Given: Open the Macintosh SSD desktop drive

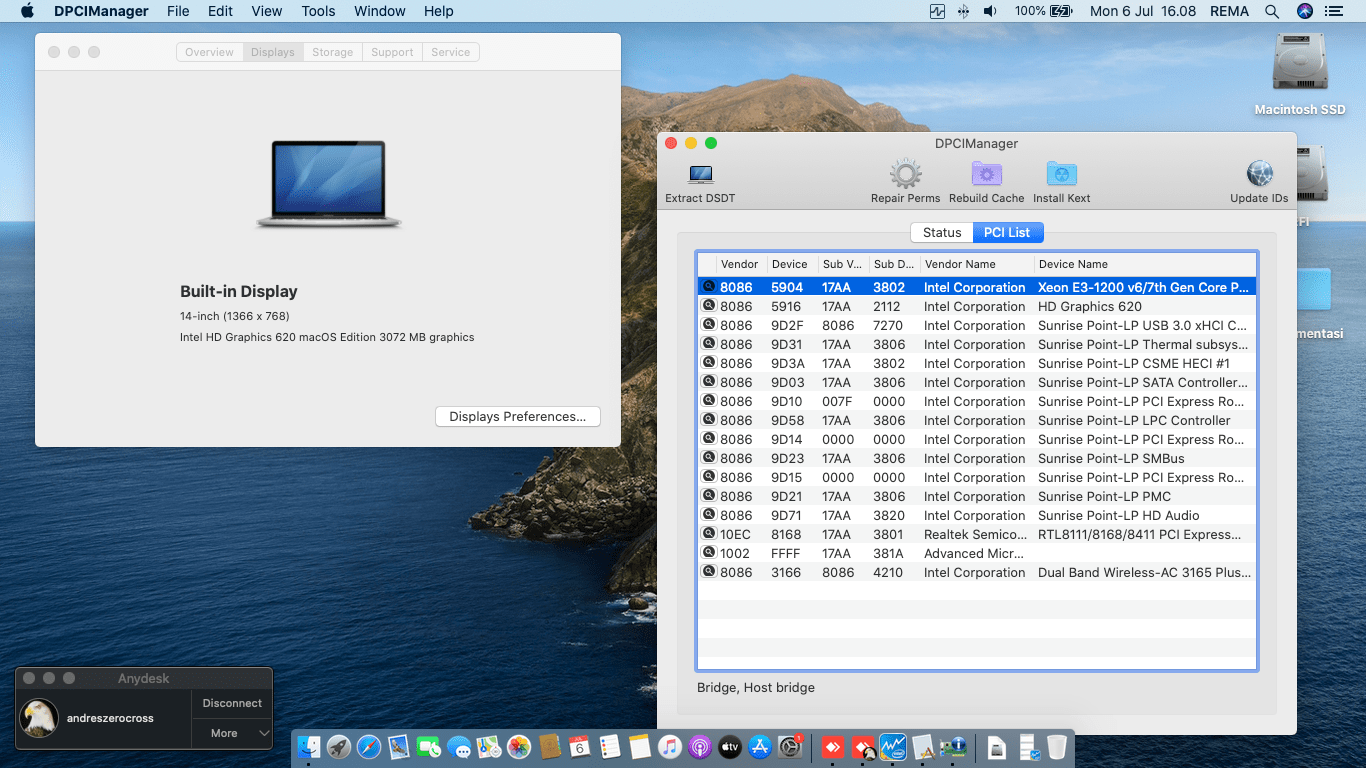Looking at the screenshot, I should click(x=1299, y=62).
